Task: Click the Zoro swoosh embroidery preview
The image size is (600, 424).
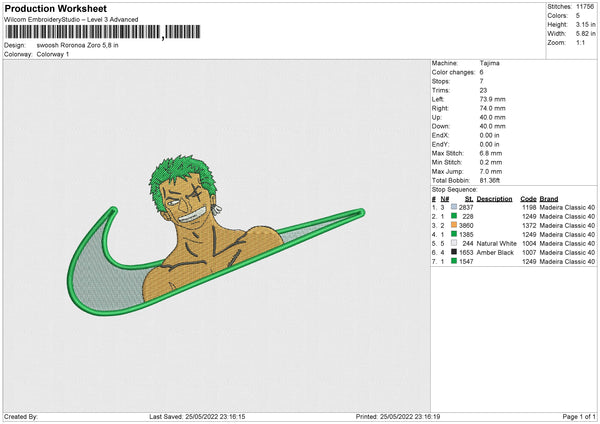Action: (x=216, y=235)
